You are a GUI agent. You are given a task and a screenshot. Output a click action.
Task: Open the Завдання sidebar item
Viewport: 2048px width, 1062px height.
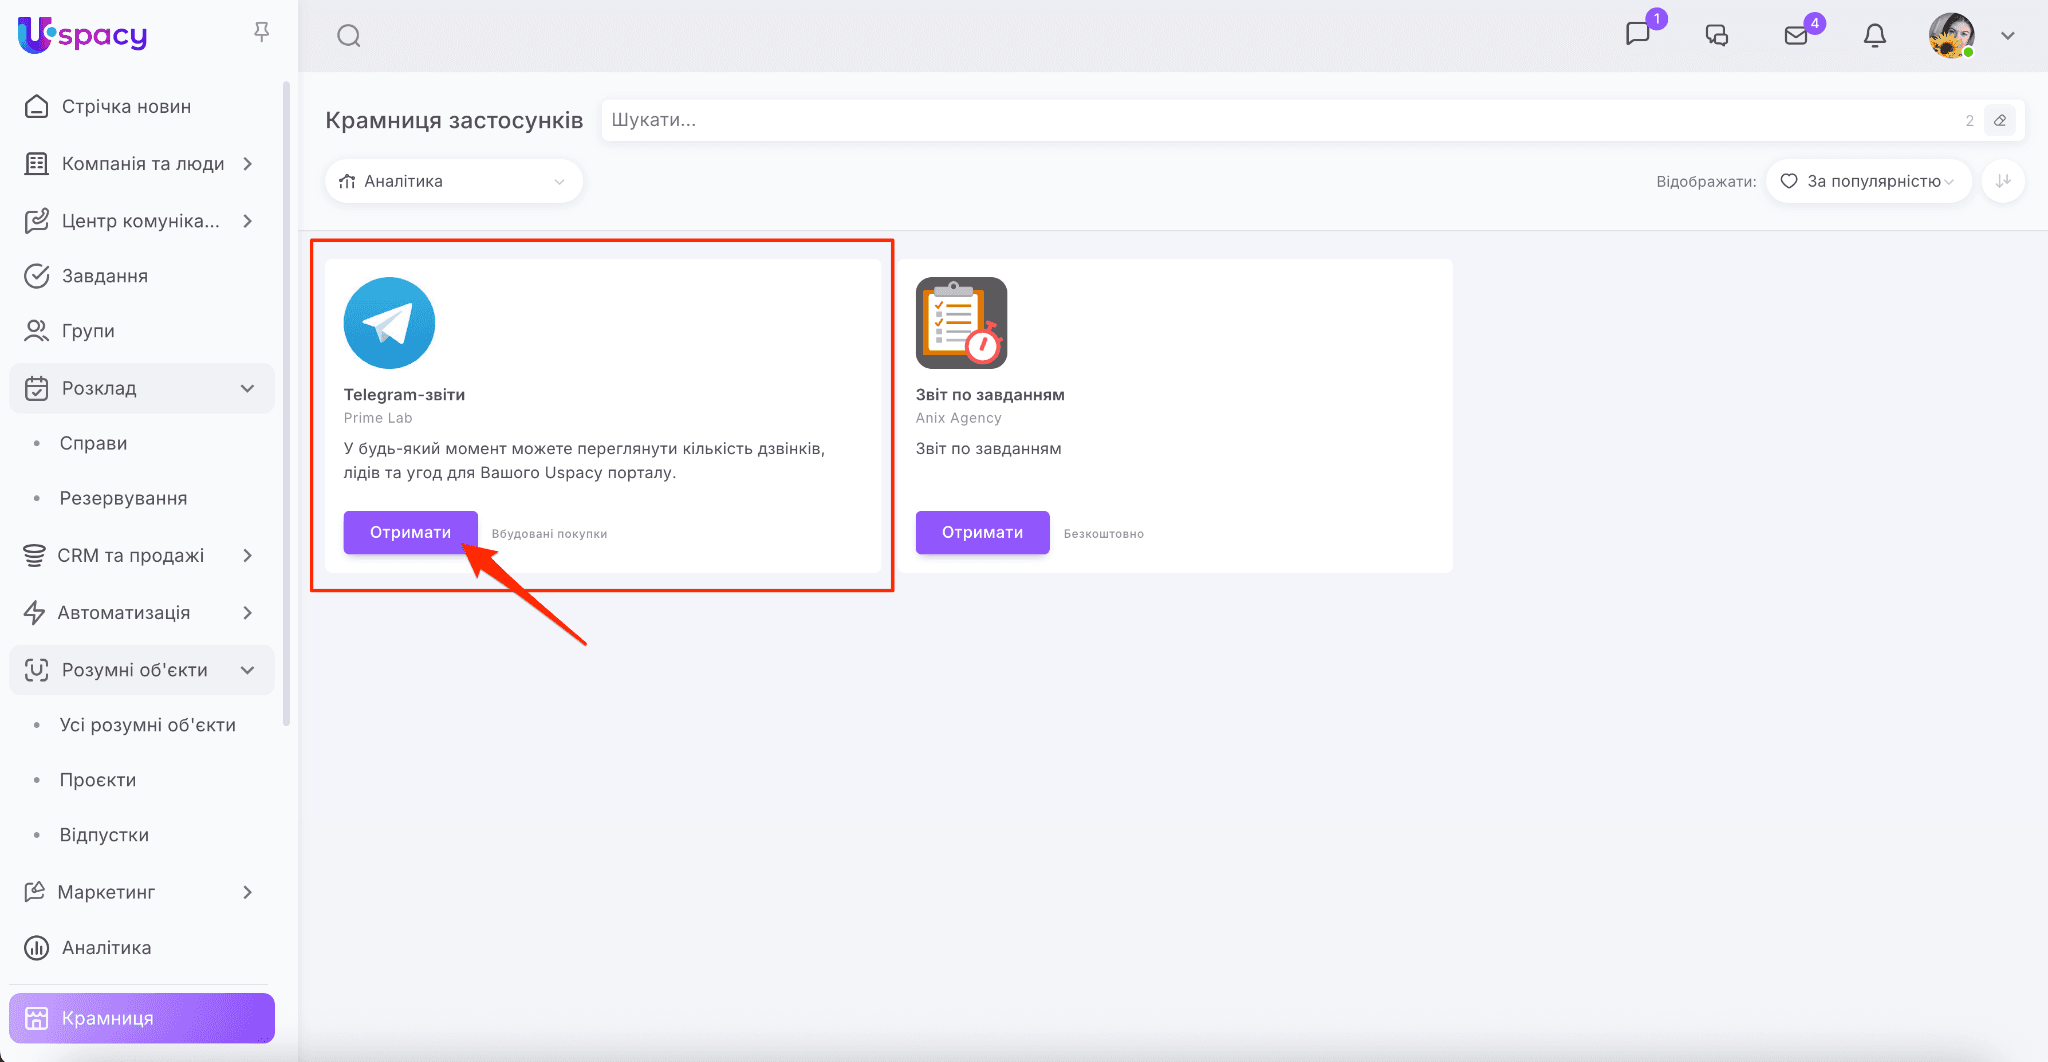point(104,276)
